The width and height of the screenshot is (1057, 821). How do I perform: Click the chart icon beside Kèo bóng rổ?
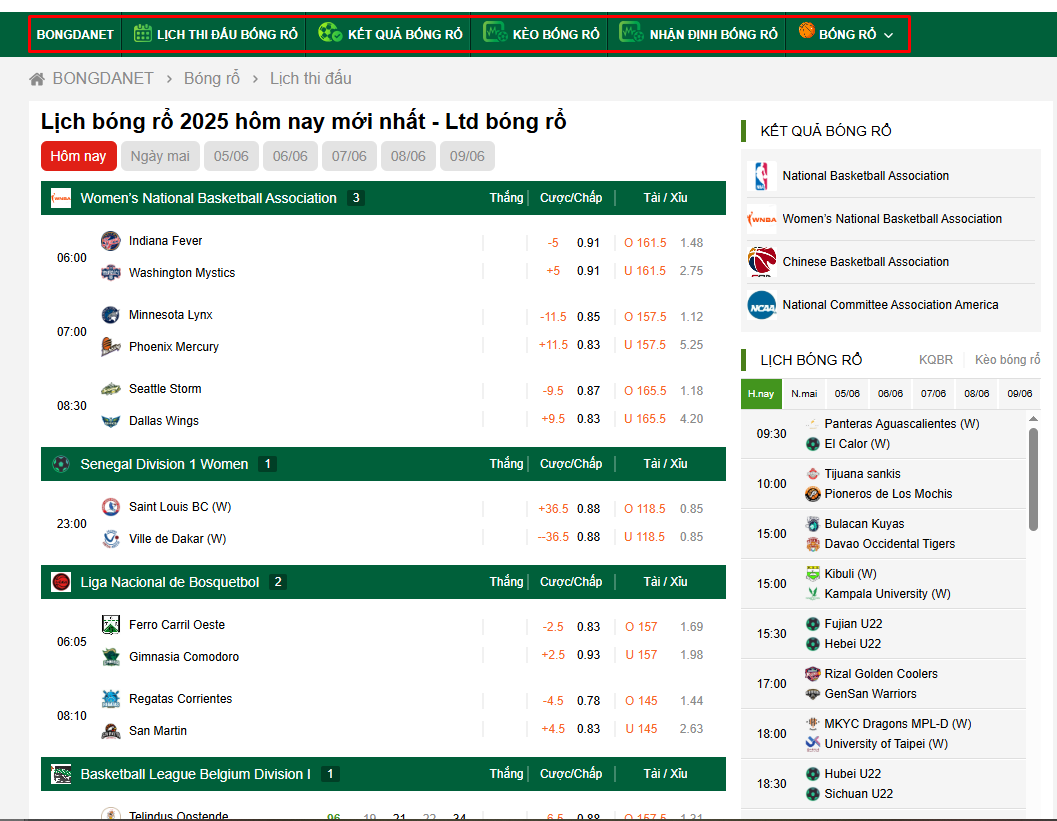(495, 32)
